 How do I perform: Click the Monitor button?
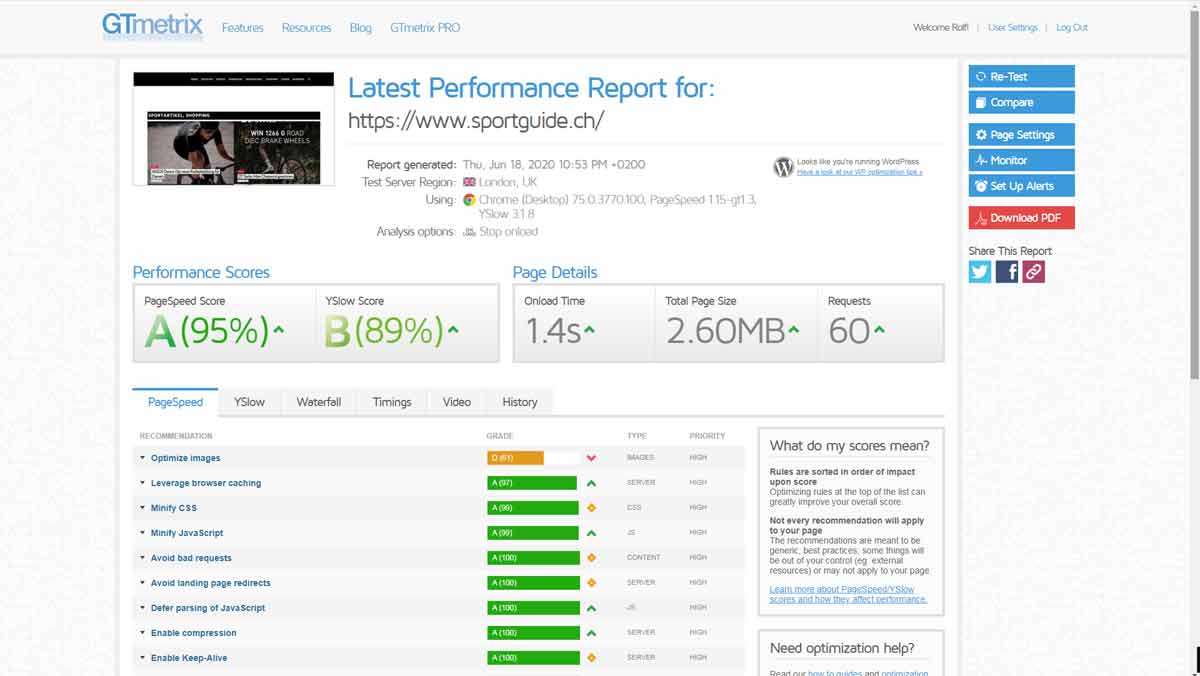coord(1022,160)
